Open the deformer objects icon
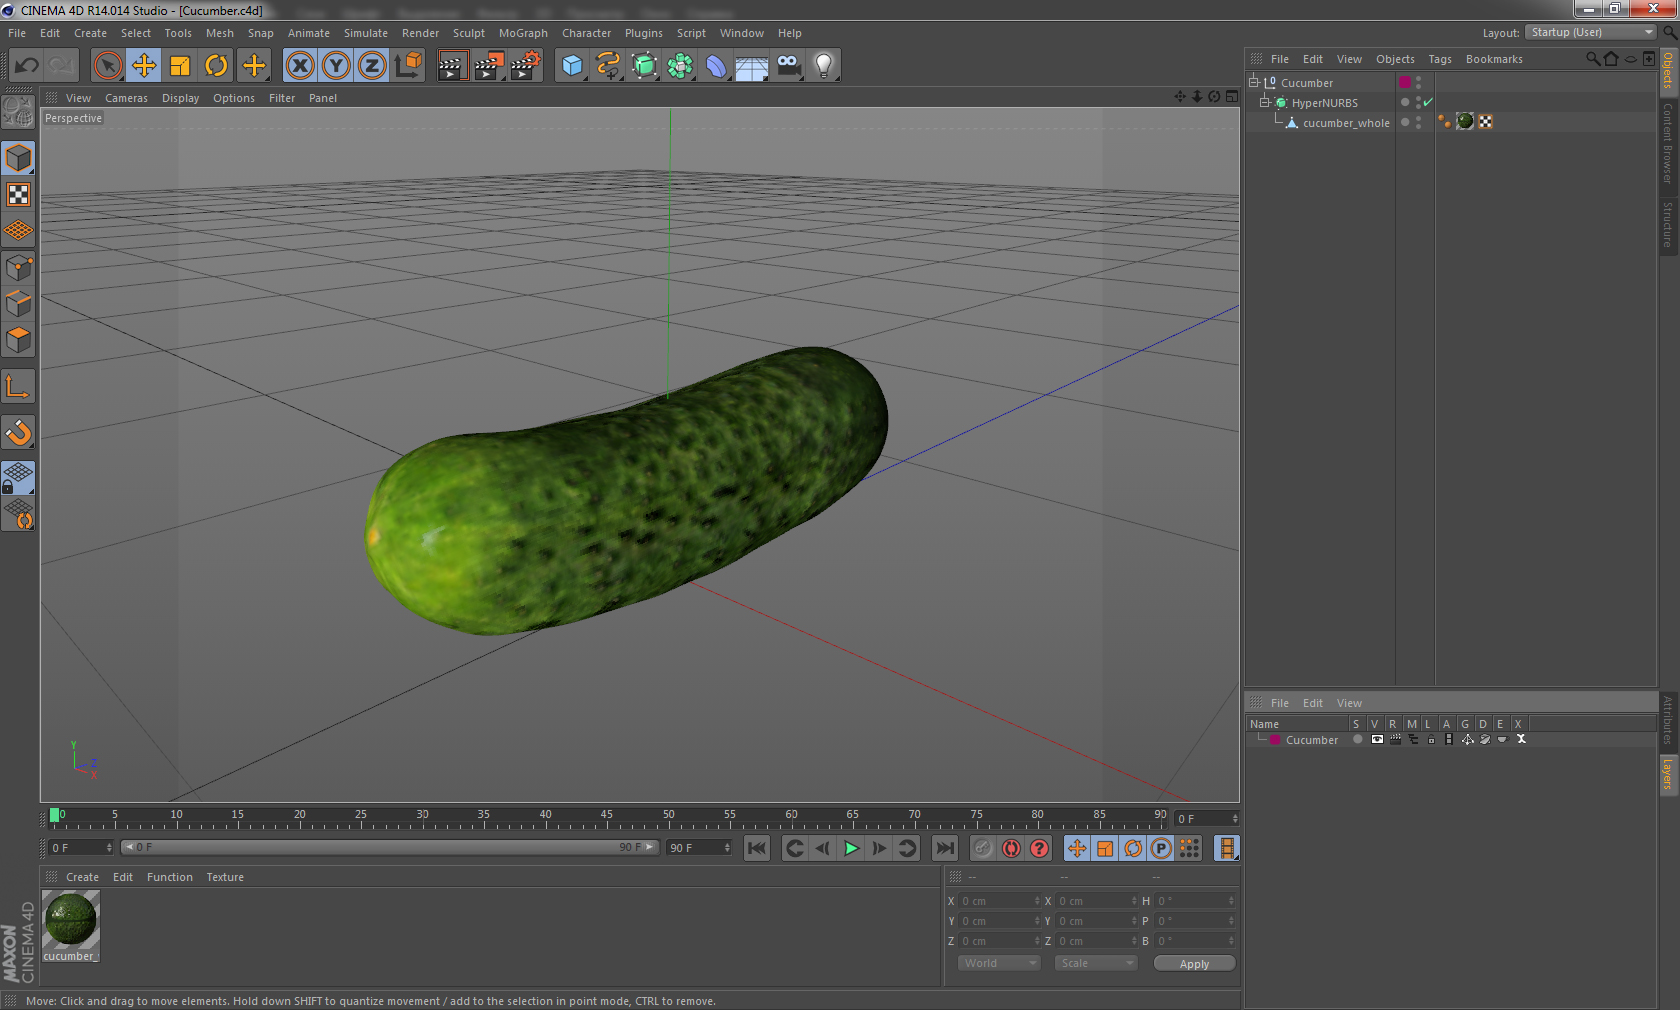This screenshot has width=1680, height=1010. pyautogui.click(x=716, y=66)
